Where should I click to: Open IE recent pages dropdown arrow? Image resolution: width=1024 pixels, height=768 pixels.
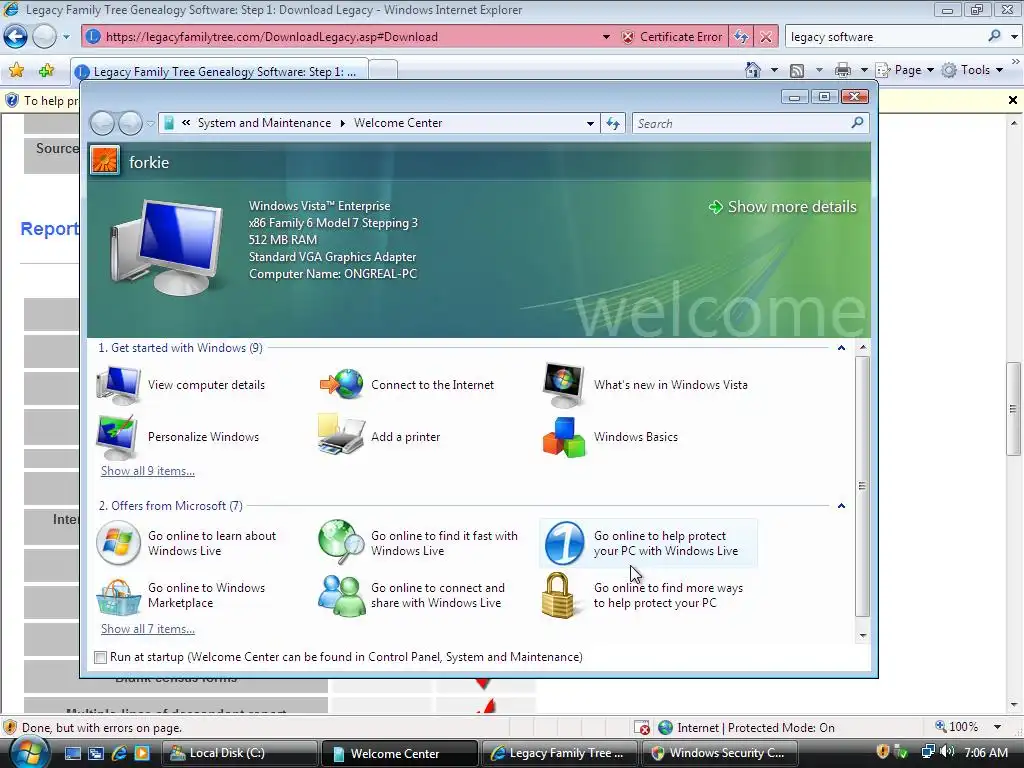click(x=66, y=37)
